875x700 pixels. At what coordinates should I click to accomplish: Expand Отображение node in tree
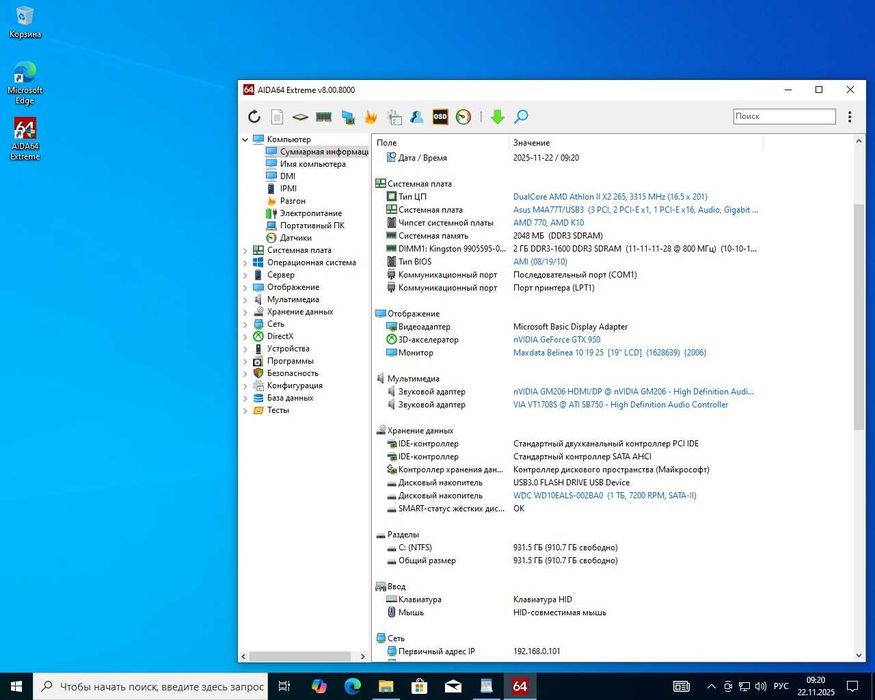pos(245,287)
